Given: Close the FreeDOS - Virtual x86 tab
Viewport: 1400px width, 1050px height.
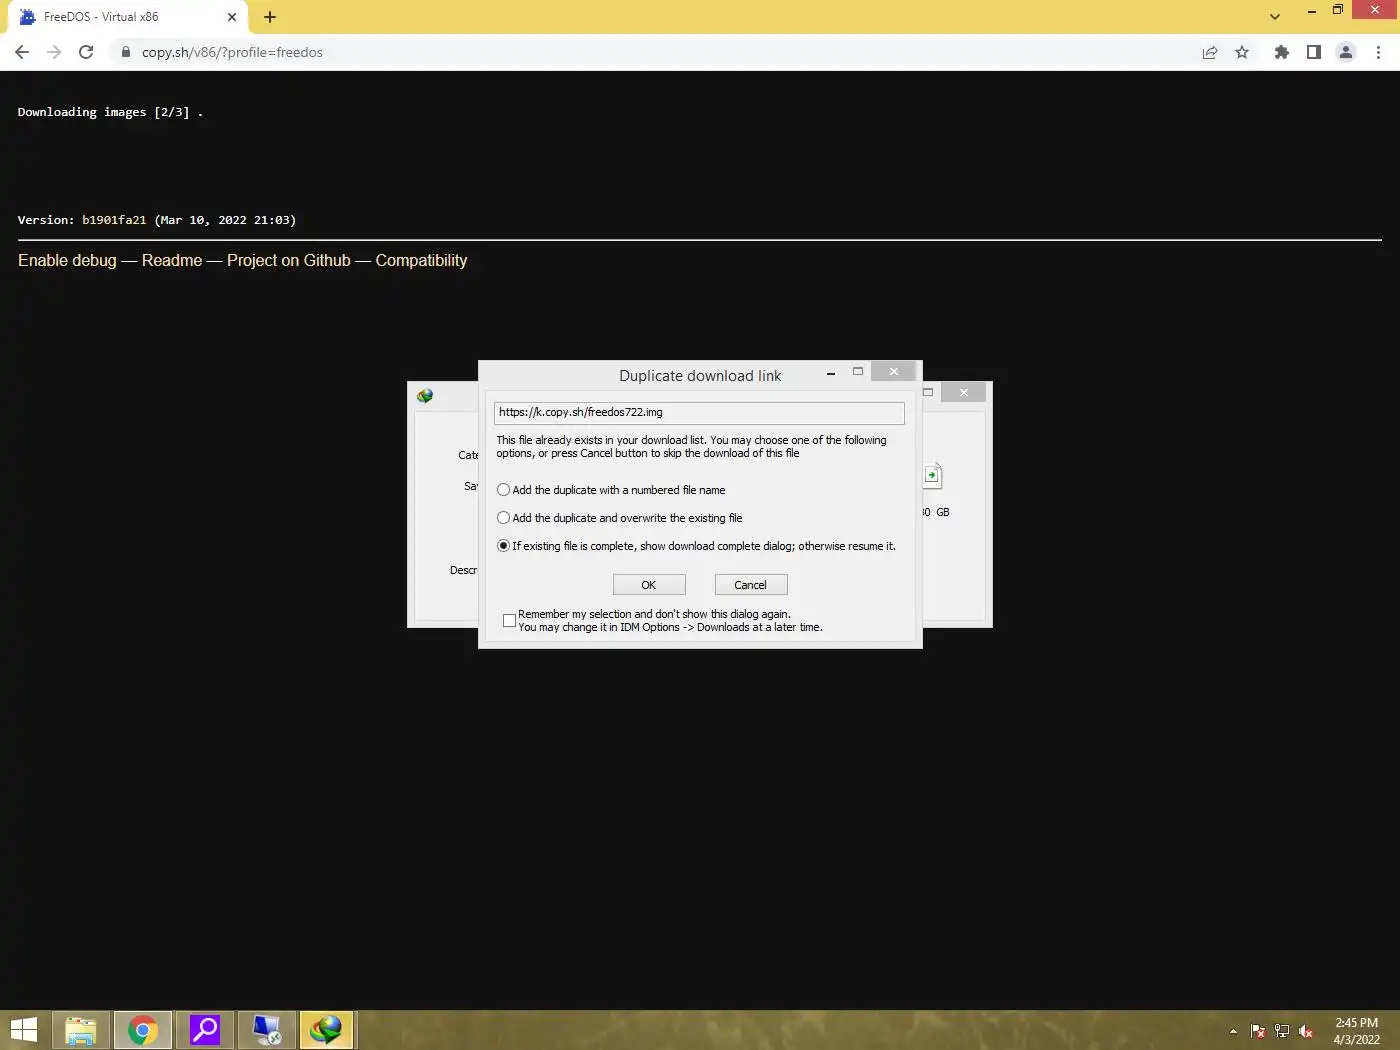Looking at the screenshot, I should 232,17.
